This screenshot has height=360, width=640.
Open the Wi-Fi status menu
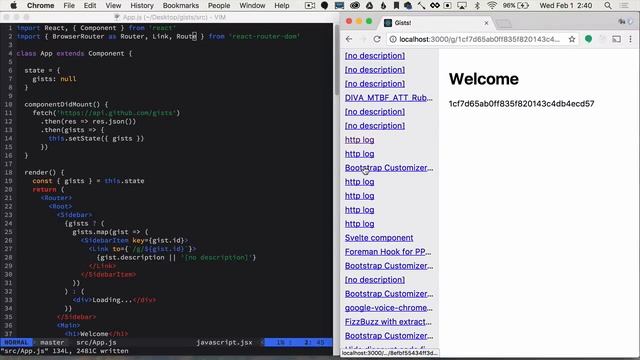point(492,5)
